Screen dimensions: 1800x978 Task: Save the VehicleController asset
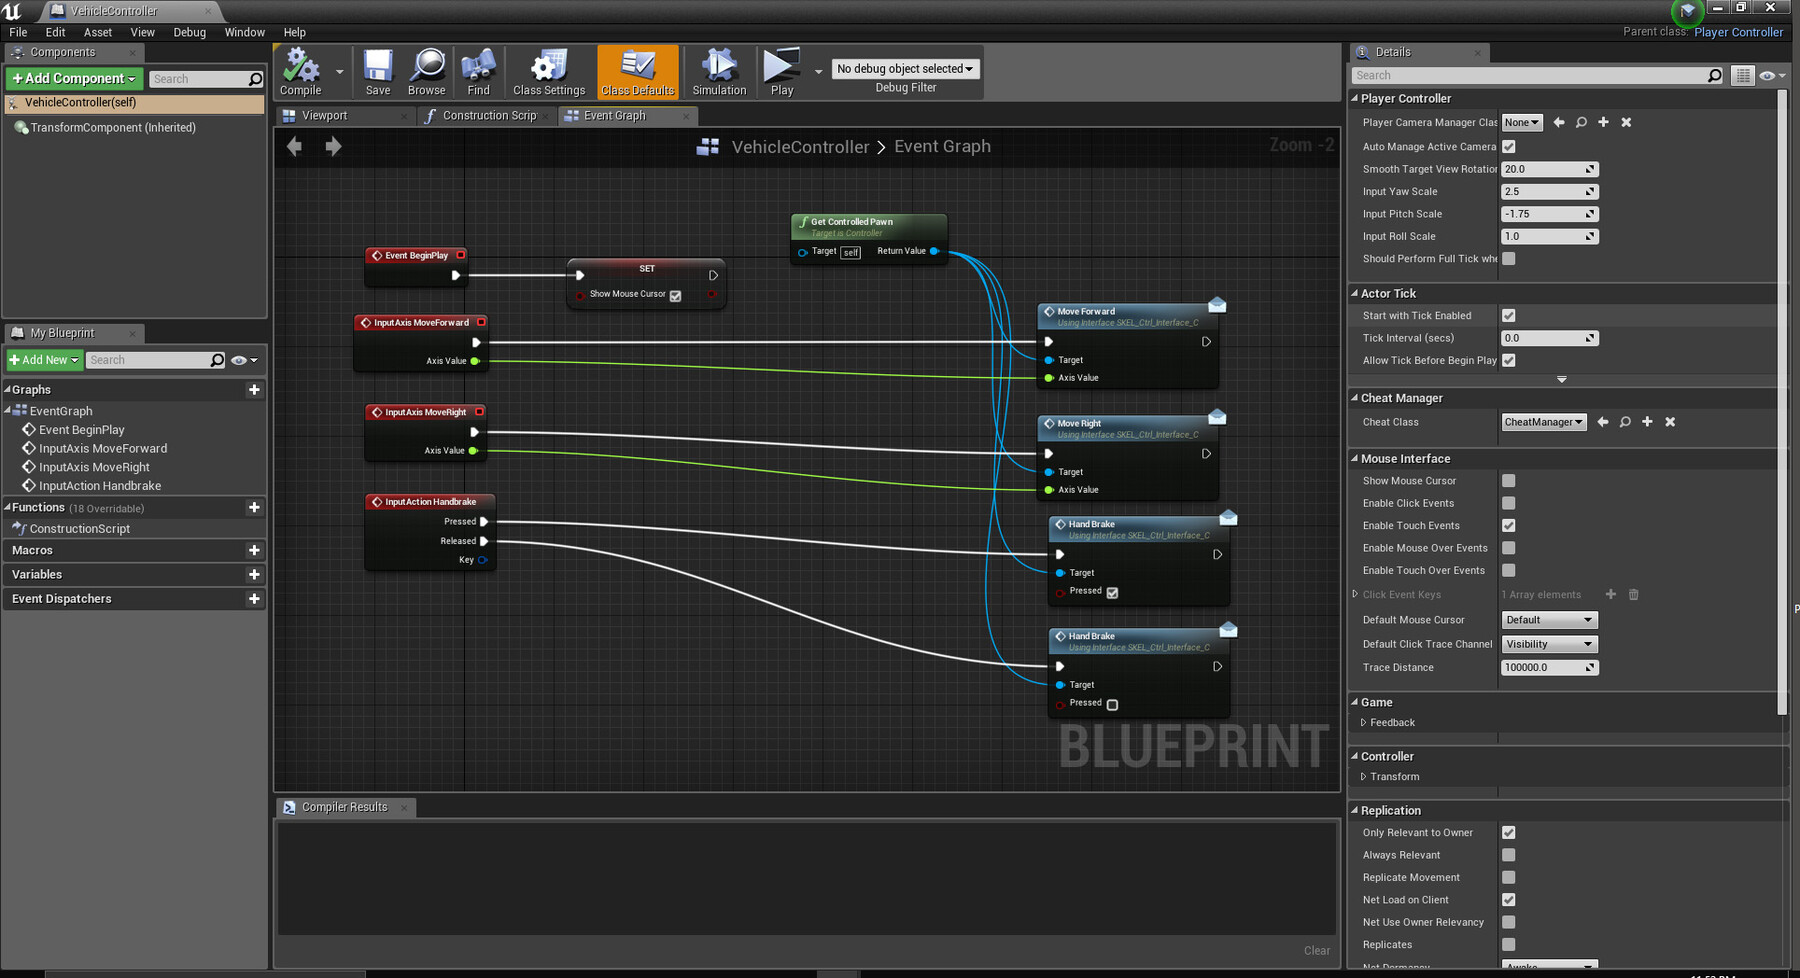click(377, 71)
